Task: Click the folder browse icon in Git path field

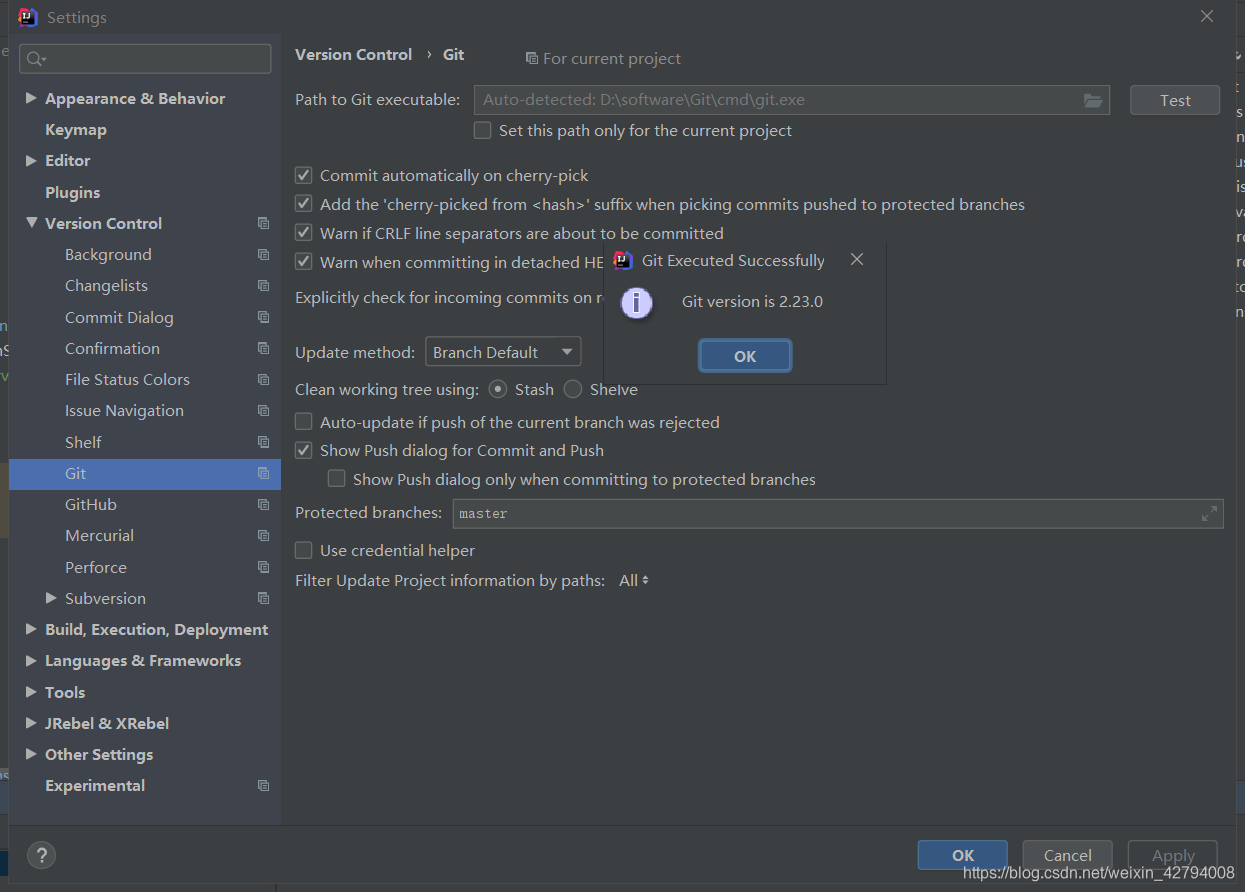Action: [1092, 100]
